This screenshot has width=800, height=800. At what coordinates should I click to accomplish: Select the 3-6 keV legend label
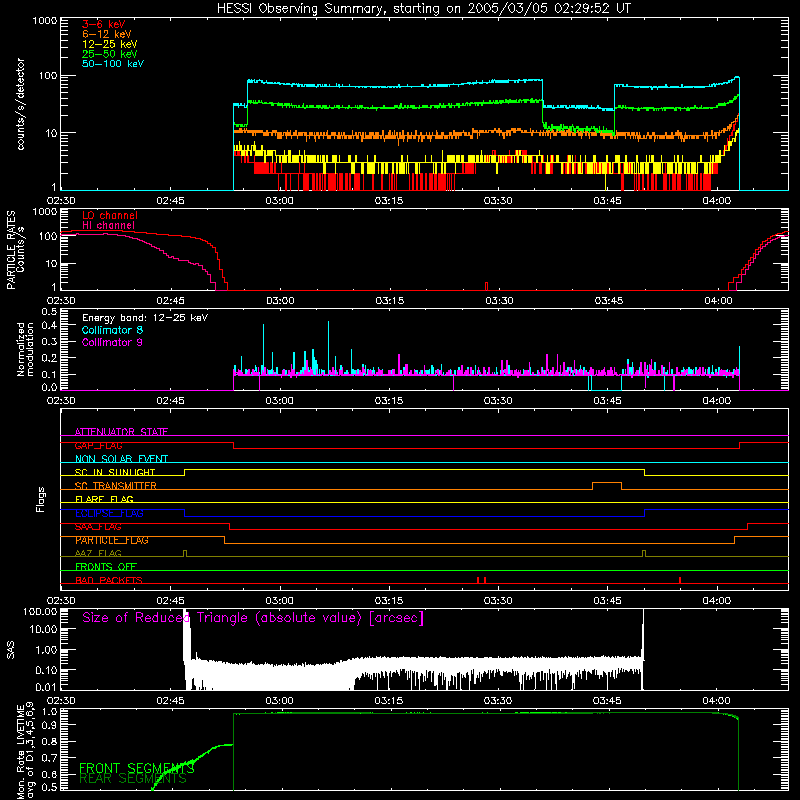point(104,24)
